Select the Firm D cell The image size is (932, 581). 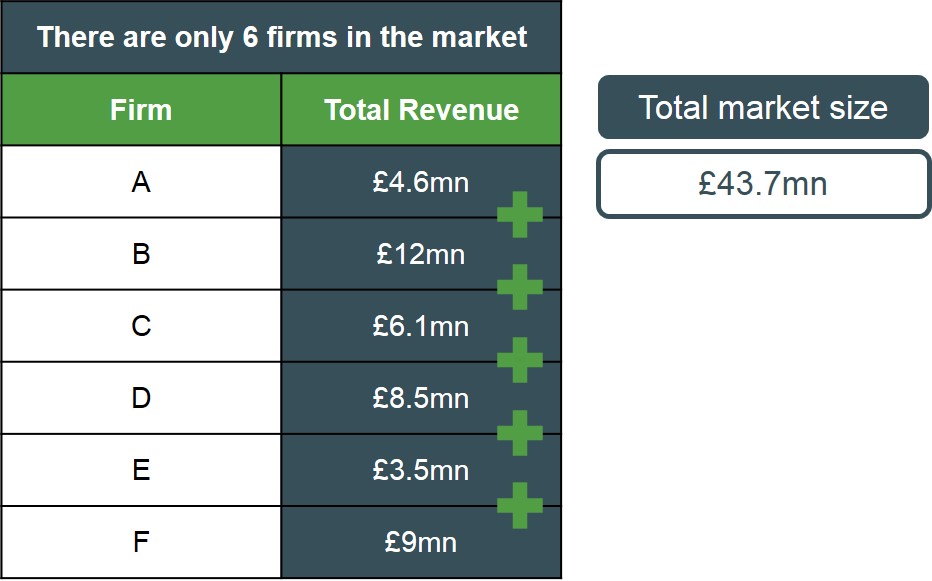pyautogui.click(x=141, y=398)
